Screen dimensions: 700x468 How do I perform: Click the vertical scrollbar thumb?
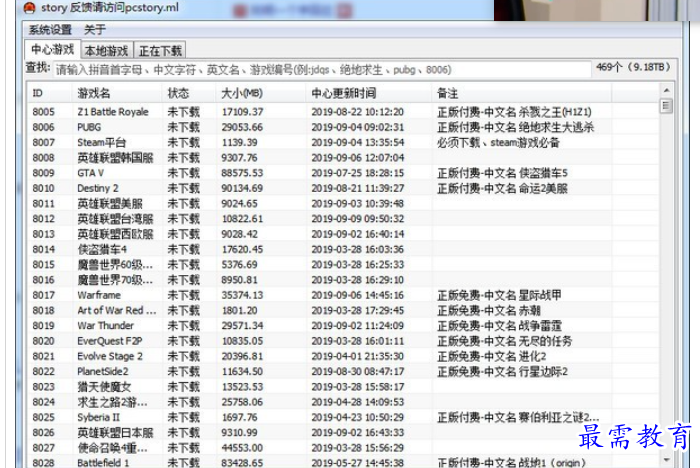(666, 106)
